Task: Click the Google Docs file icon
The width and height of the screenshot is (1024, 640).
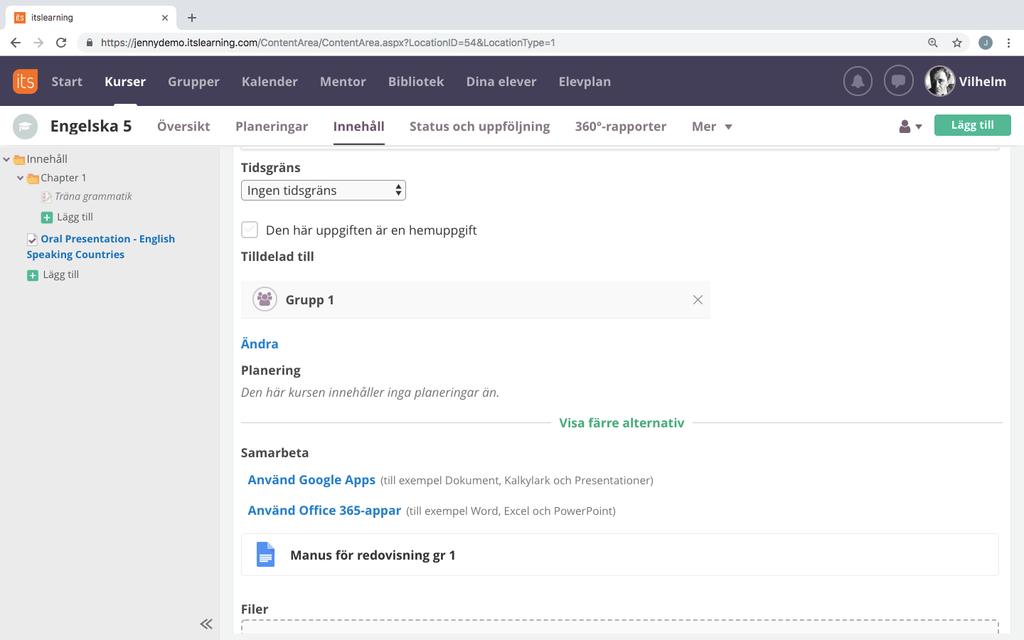Action: tap(265, 555)
